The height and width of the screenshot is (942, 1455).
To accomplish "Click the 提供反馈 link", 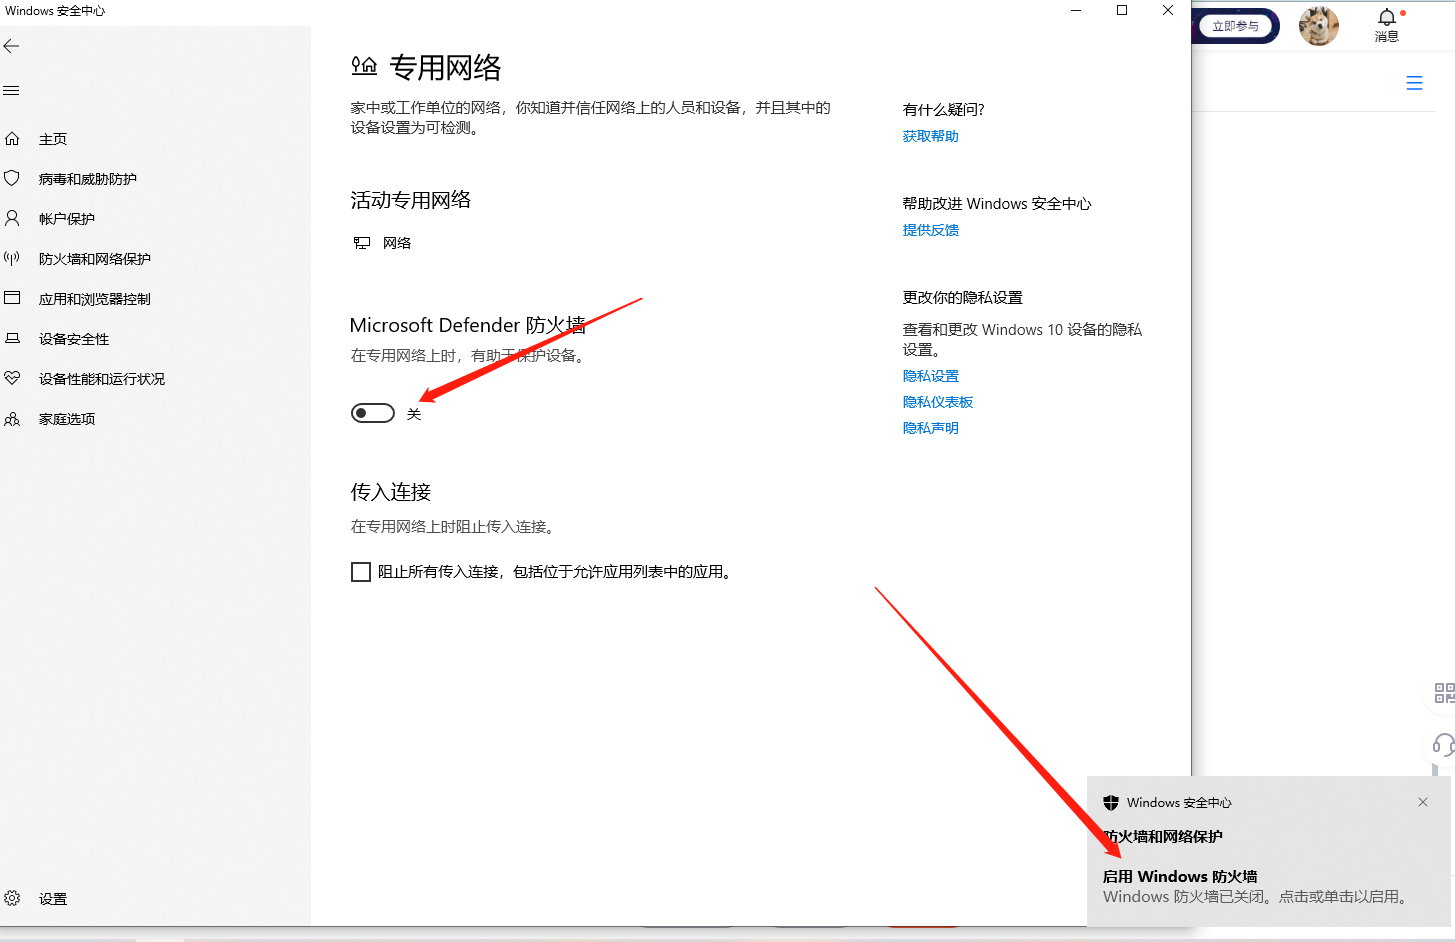I will coord(931,230).
